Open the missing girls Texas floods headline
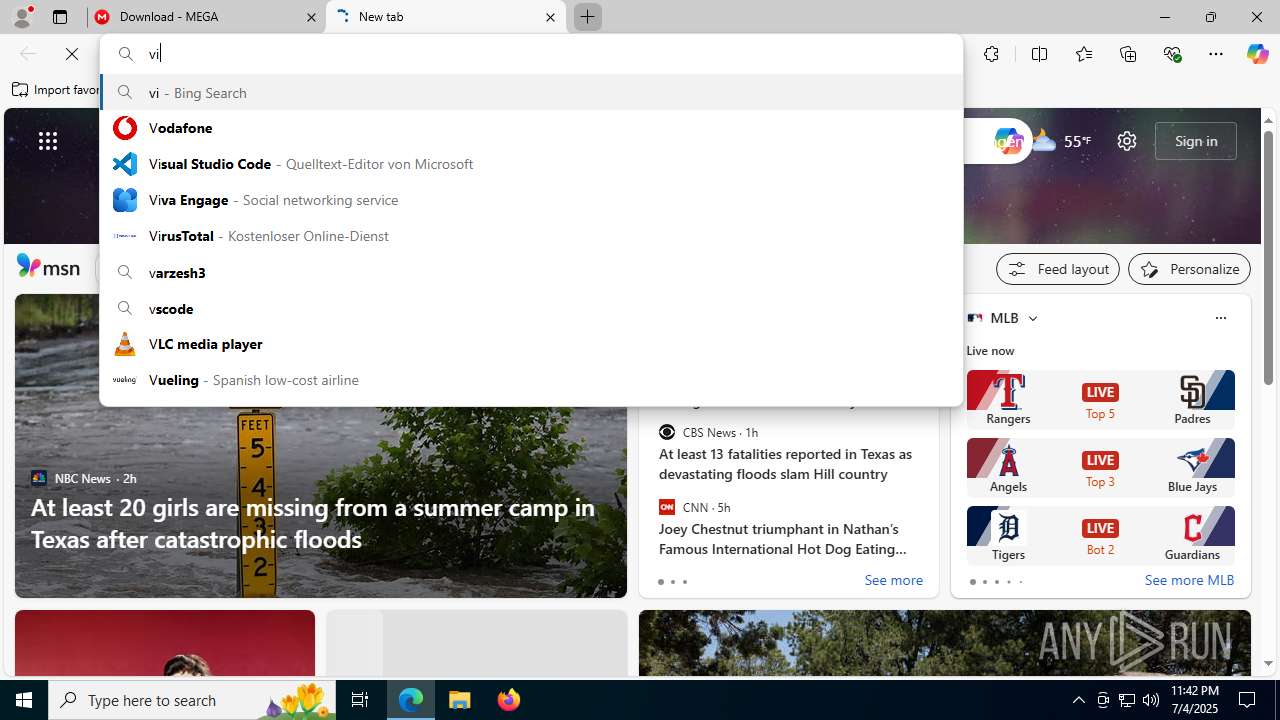This screenshot has width=1280, height=720. pos(313,523)
